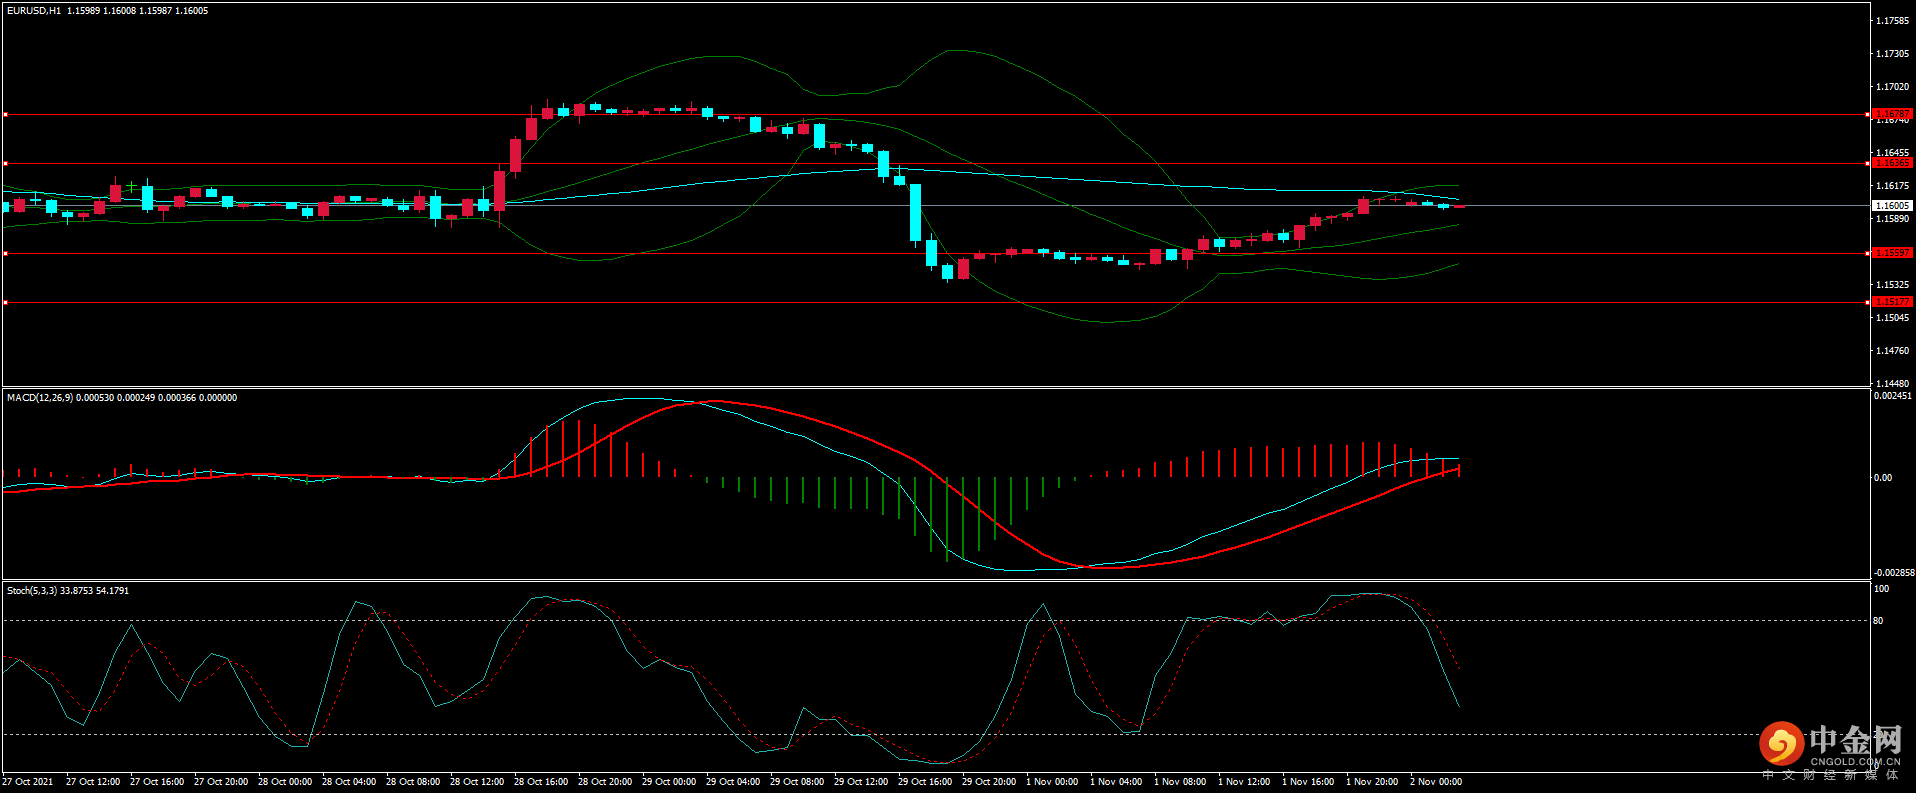
Task: Click the 1.15597 red price tag
Action: coord(1891,253)
